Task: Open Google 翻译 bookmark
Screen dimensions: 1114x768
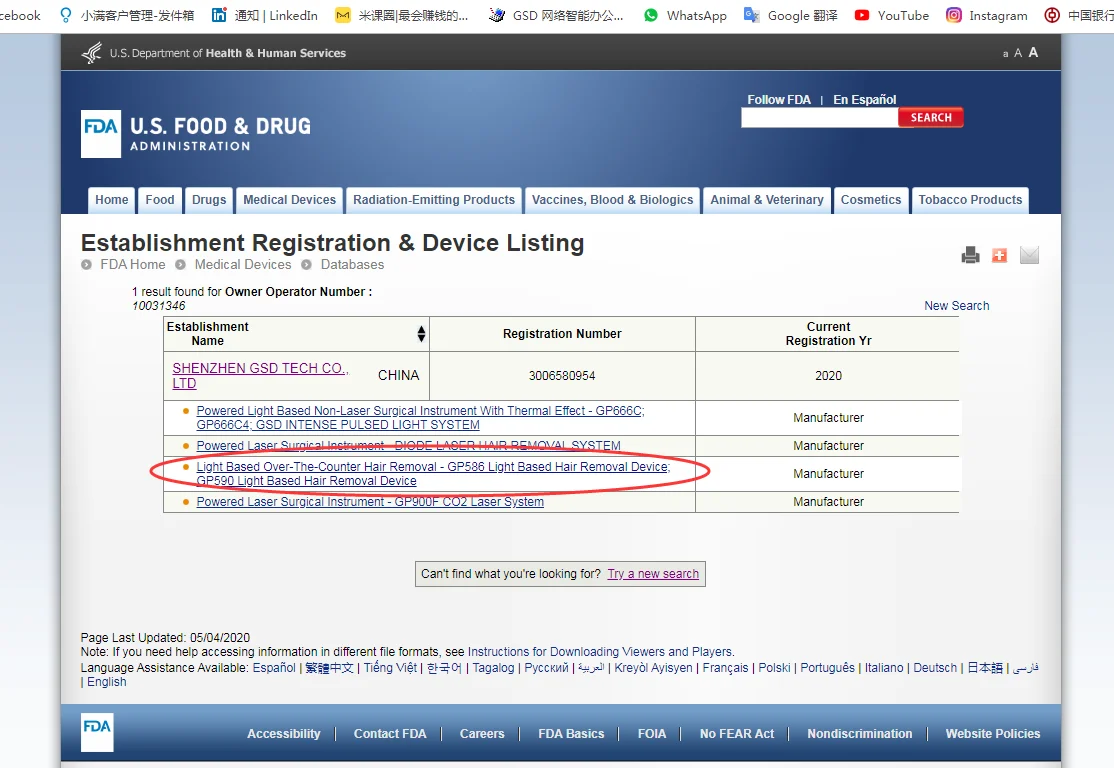Action: tap(790, 16)
